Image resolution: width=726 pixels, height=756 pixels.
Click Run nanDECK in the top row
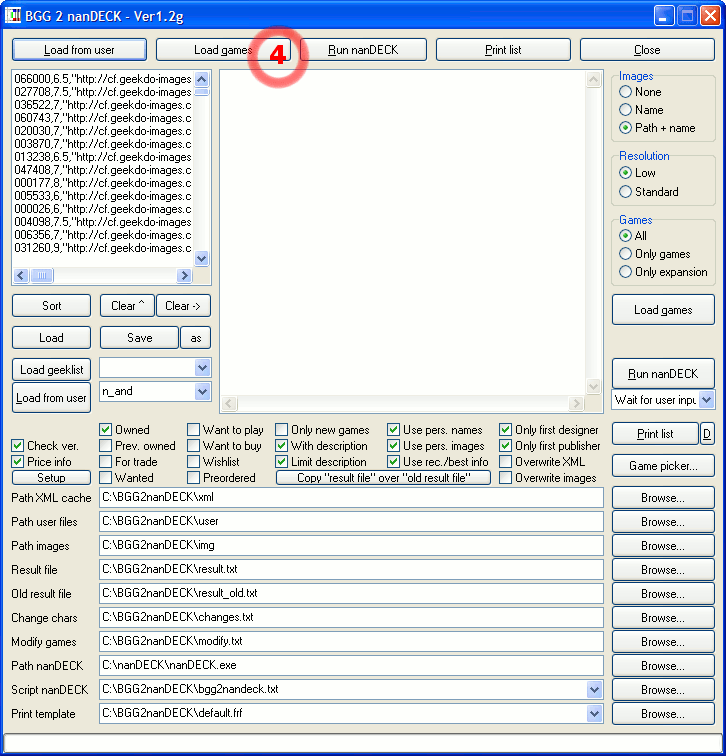pos(363,50)
